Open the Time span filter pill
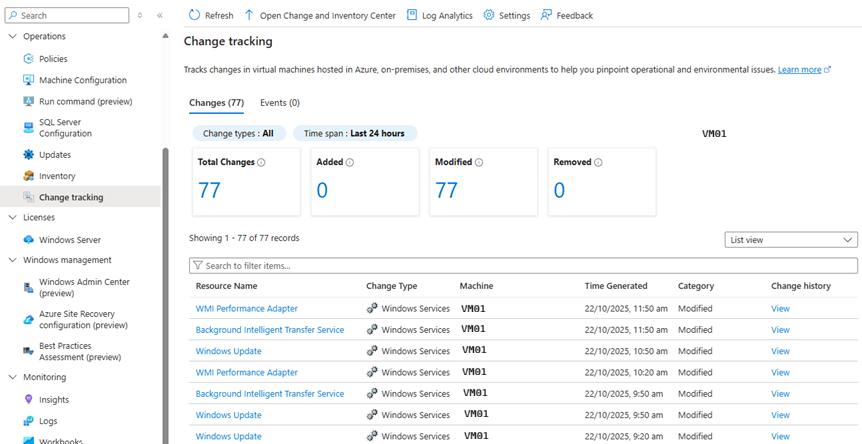Image resolution: width=862 pixels, height=444 pixels. click(355, 134)
